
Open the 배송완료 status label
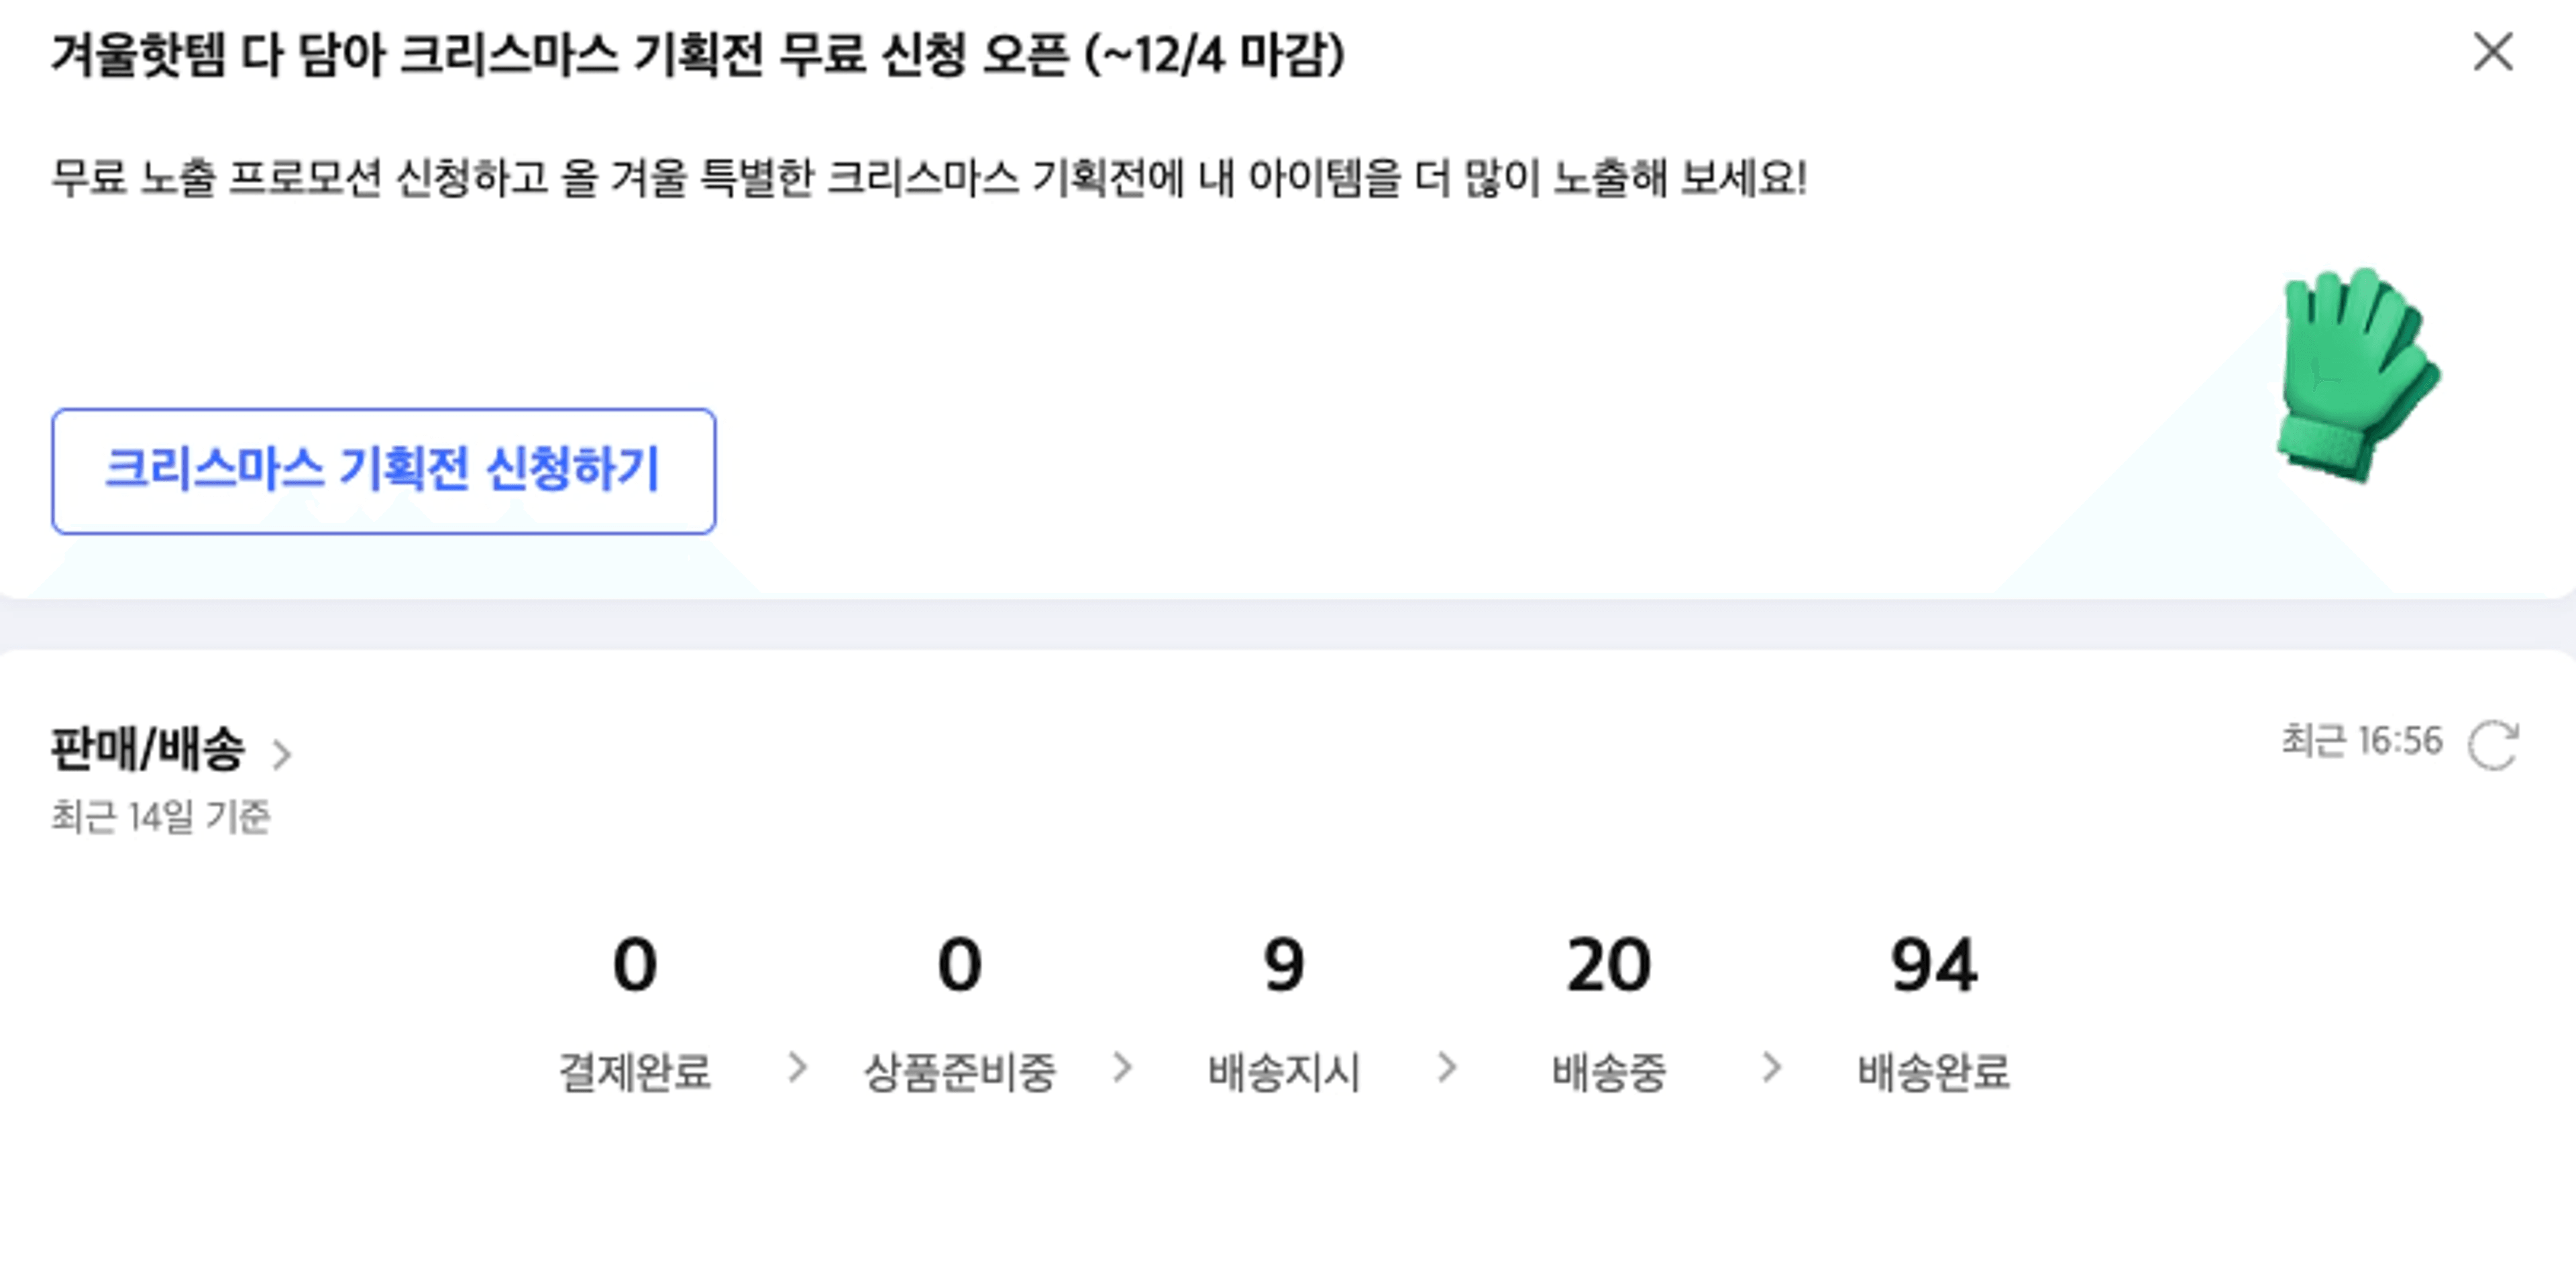point(1934,1071)
